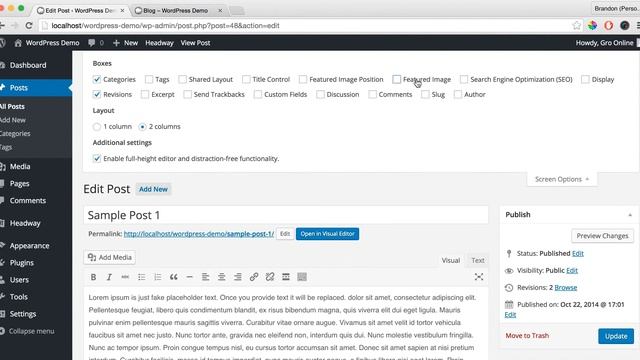Uncheck the Revisions box

(x=97, y=94)
